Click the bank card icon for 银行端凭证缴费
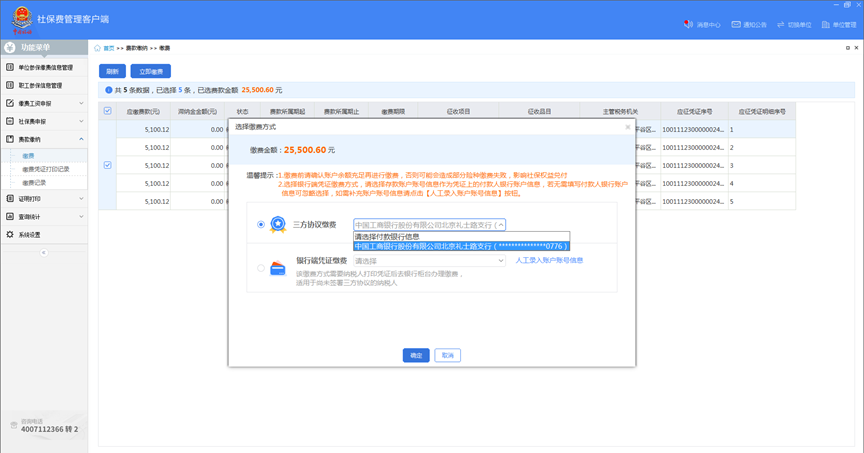Image resolution: width=864 pixels, height=453 pixels. point(278,268)
